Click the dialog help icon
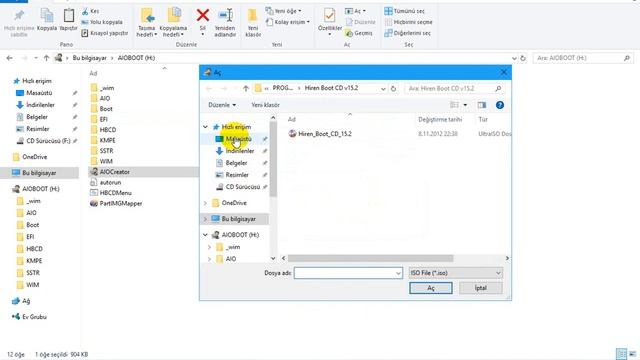 coord(500,105)
